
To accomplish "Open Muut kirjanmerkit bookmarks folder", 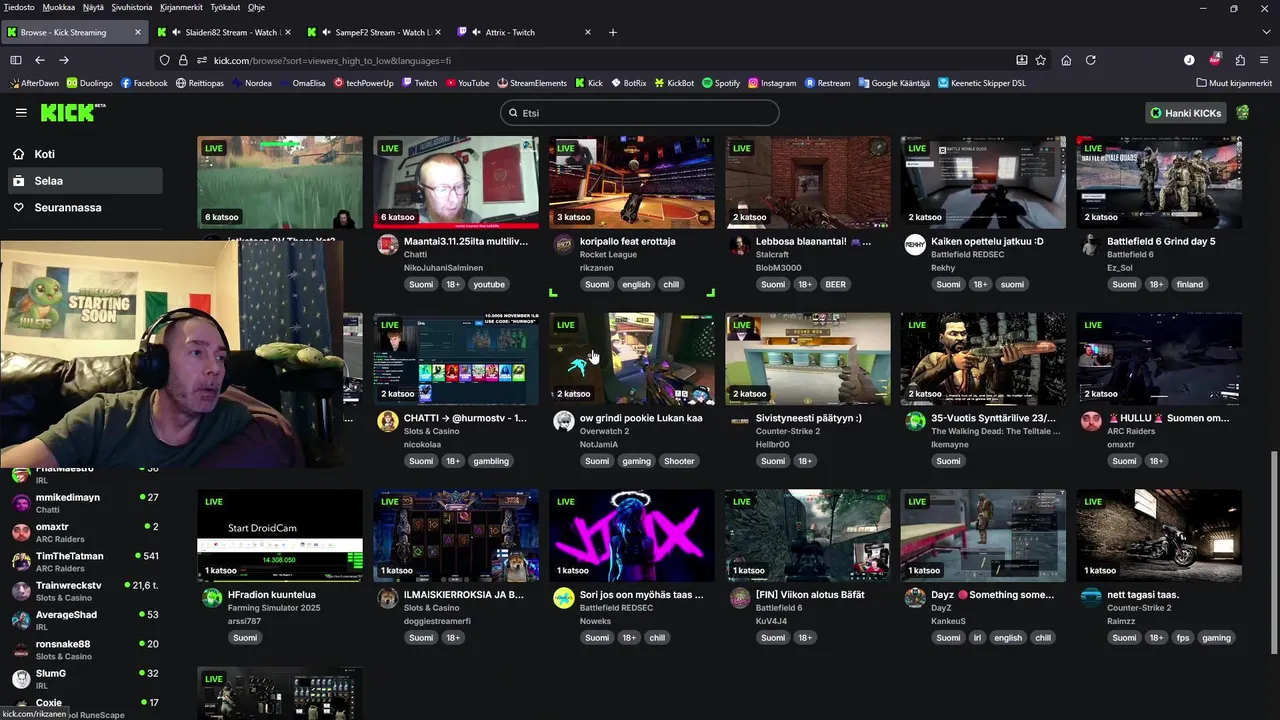I will (x=1234, y=83).
